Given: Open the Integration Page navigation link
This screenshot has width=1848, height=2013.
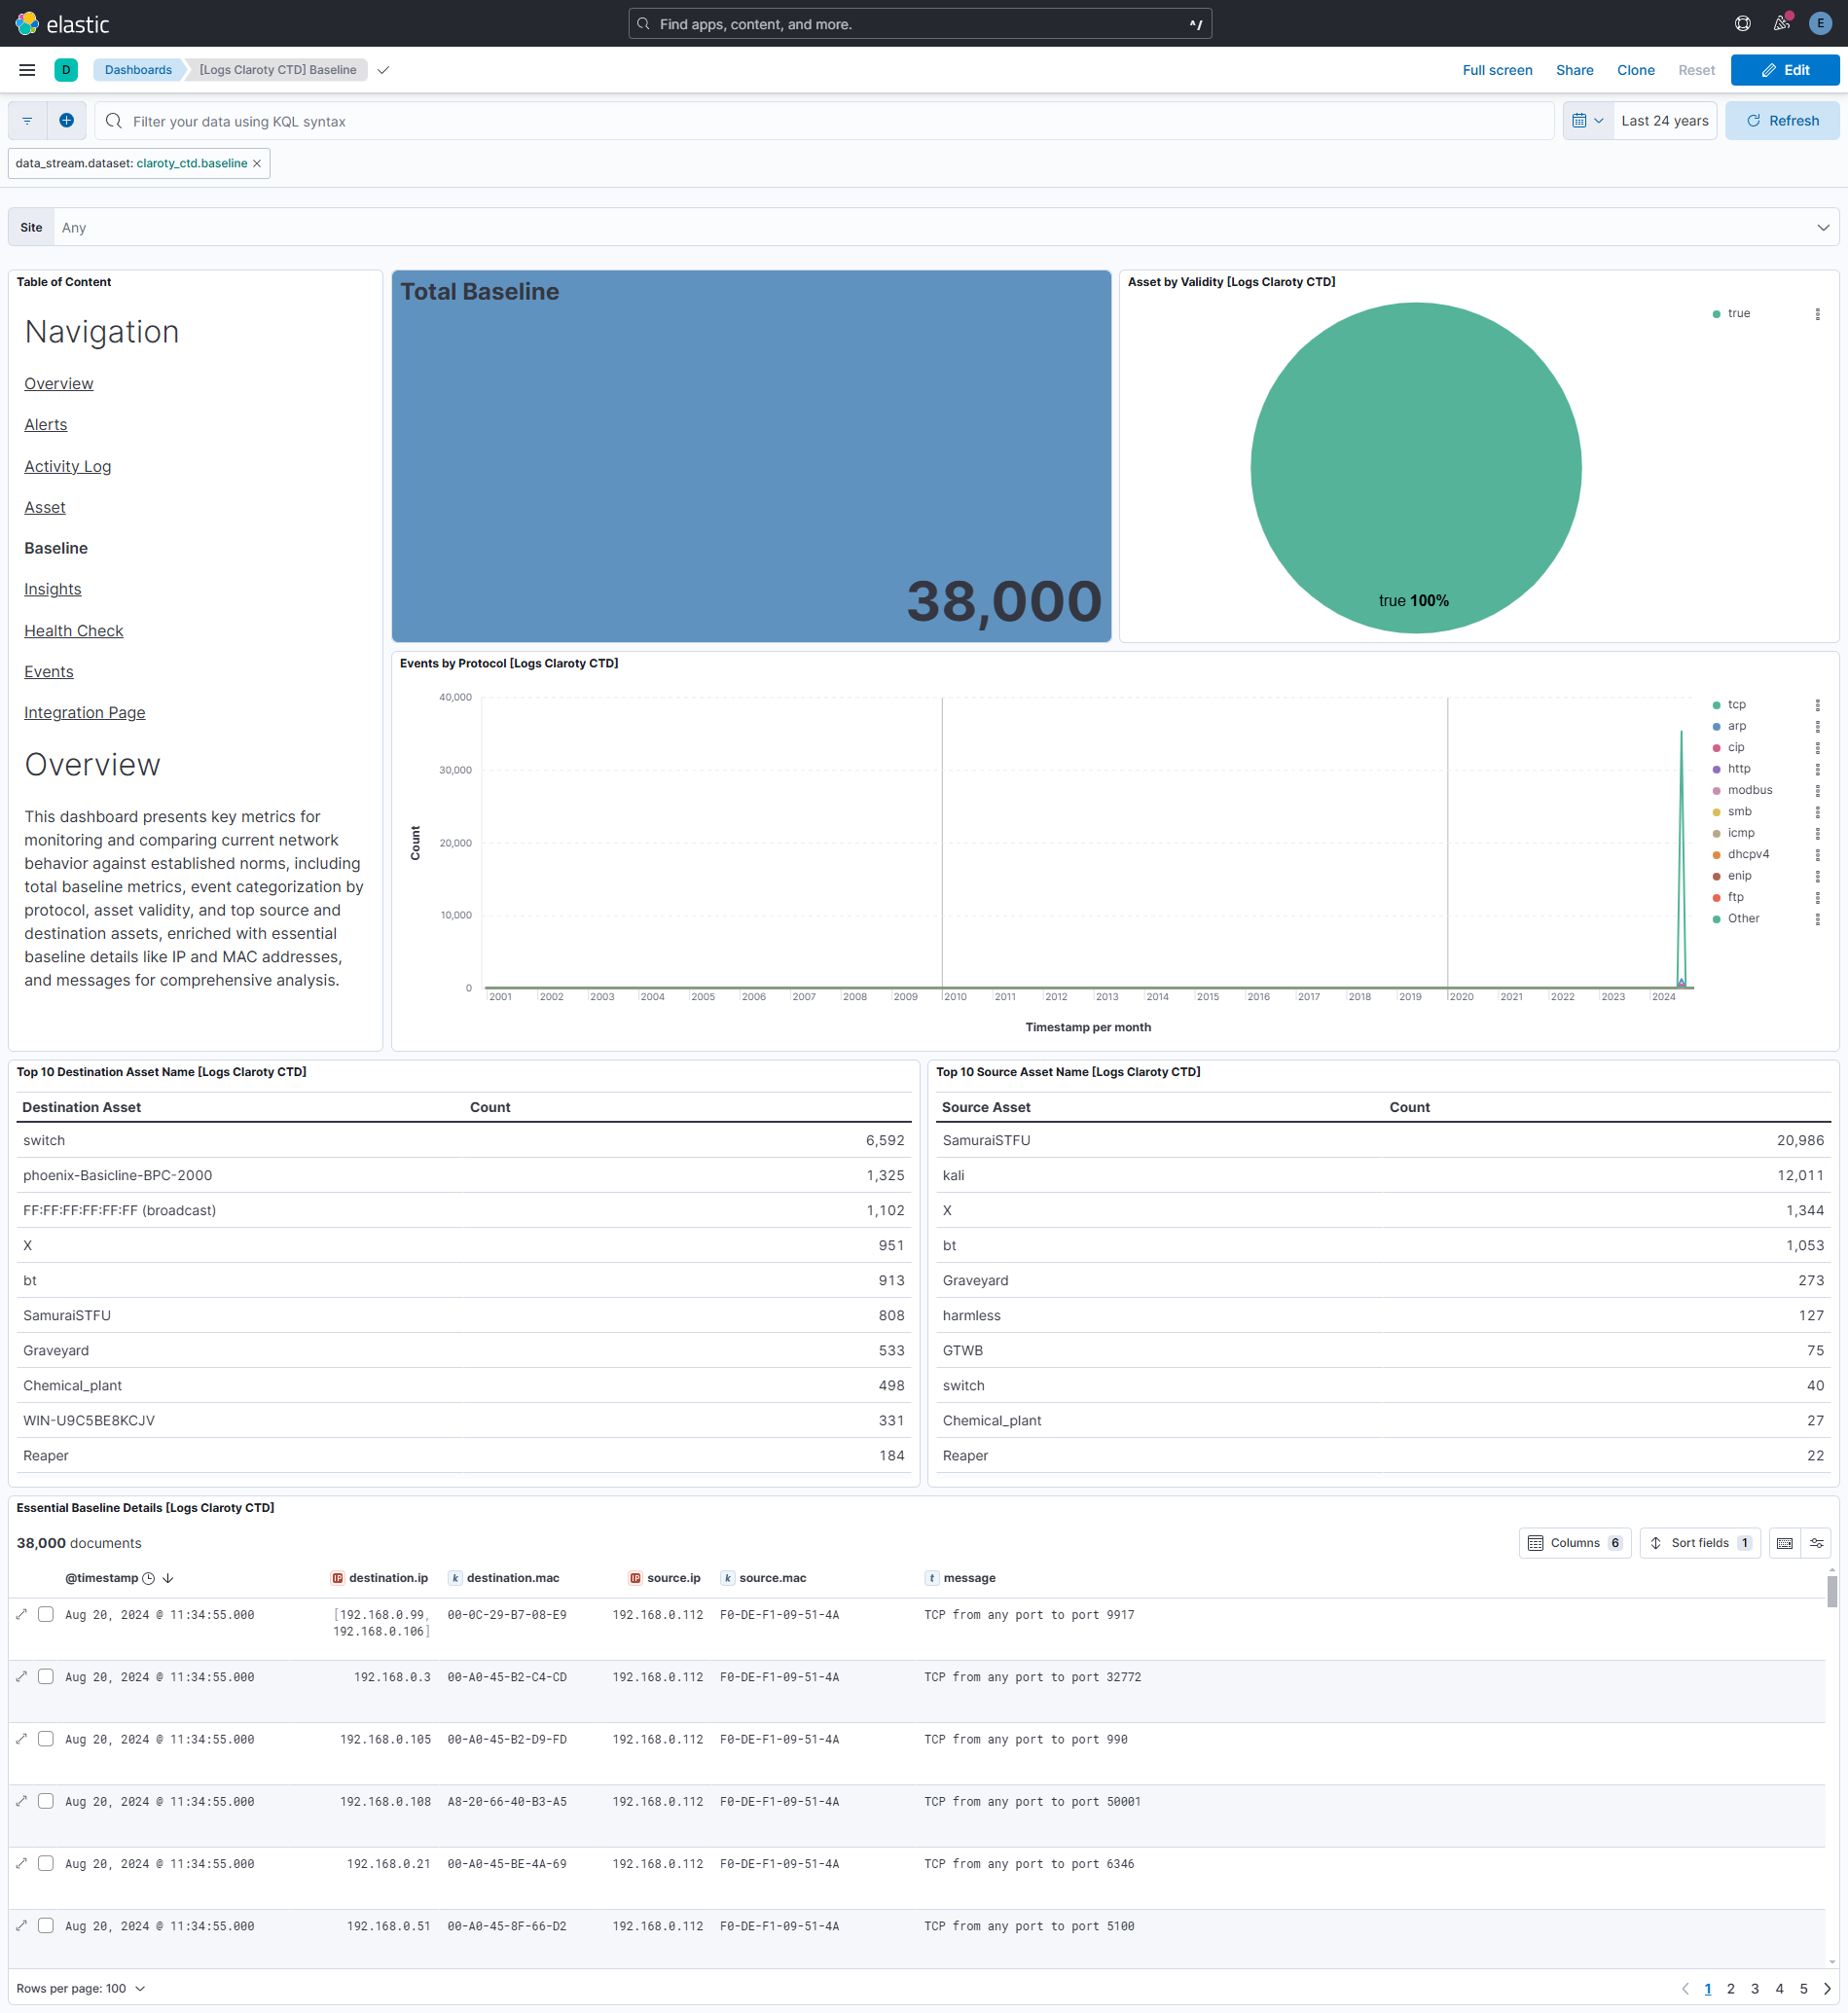Looking at the screenshot, I should 84,712.
